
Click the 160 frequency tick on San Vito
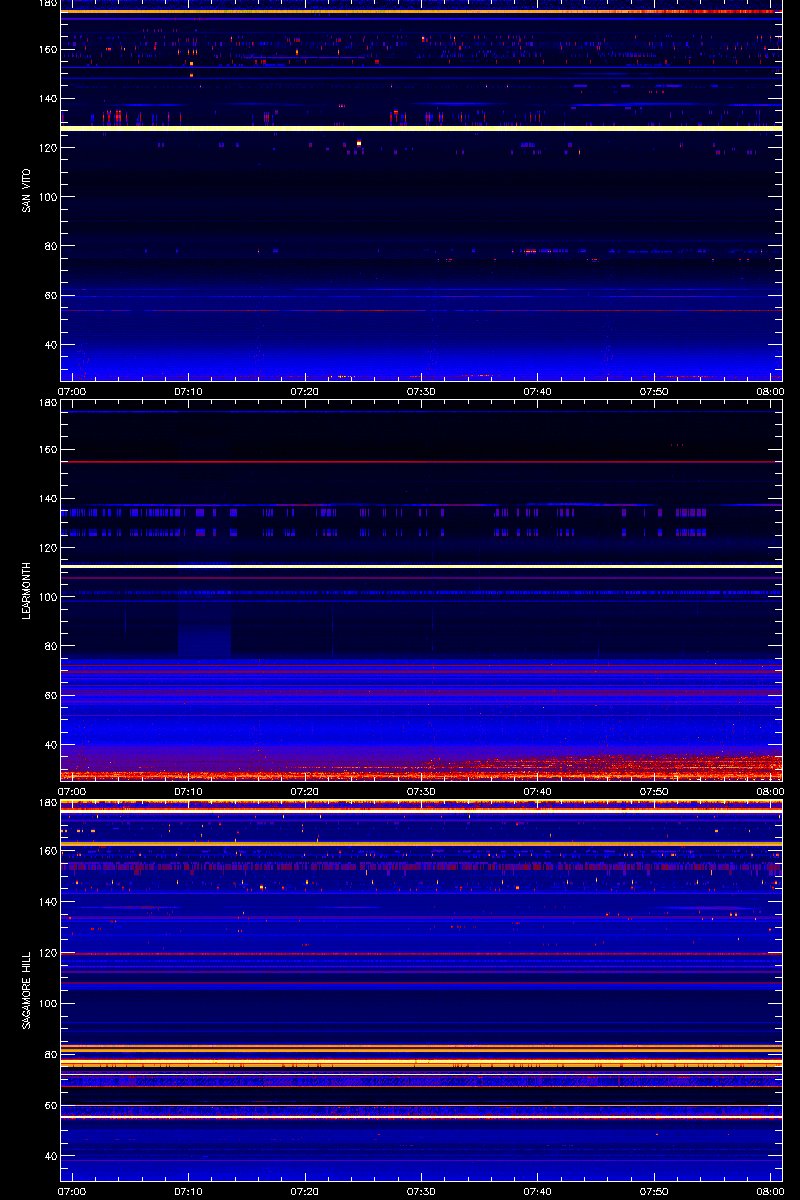point(48,49)
